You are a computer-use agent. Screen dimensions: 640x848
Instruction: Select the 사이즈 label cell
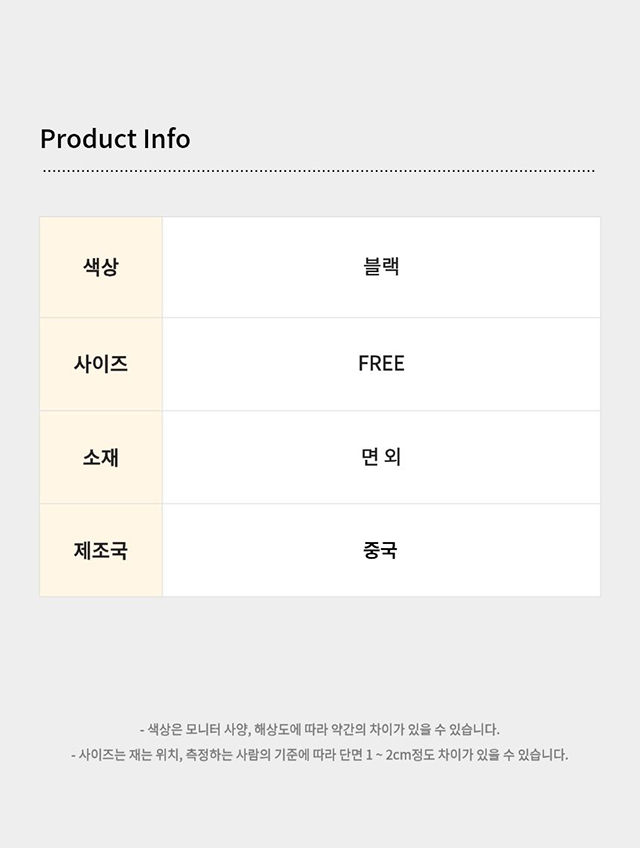click(x=101, y=364)
